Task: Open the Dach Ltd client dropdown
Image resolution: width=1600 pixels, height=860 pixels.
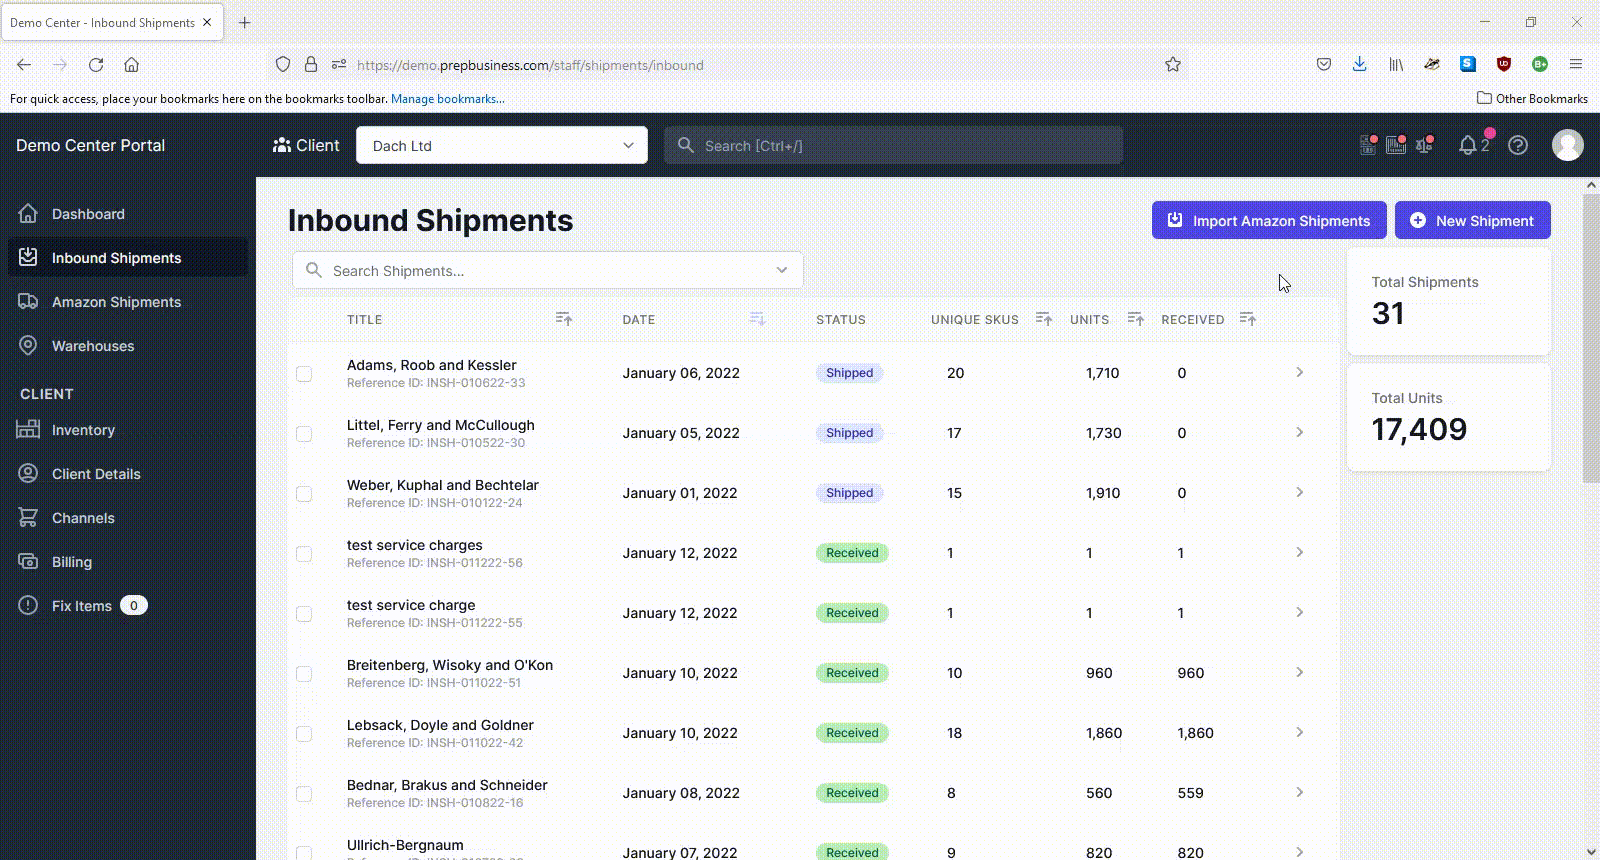Action: (502, 145)
